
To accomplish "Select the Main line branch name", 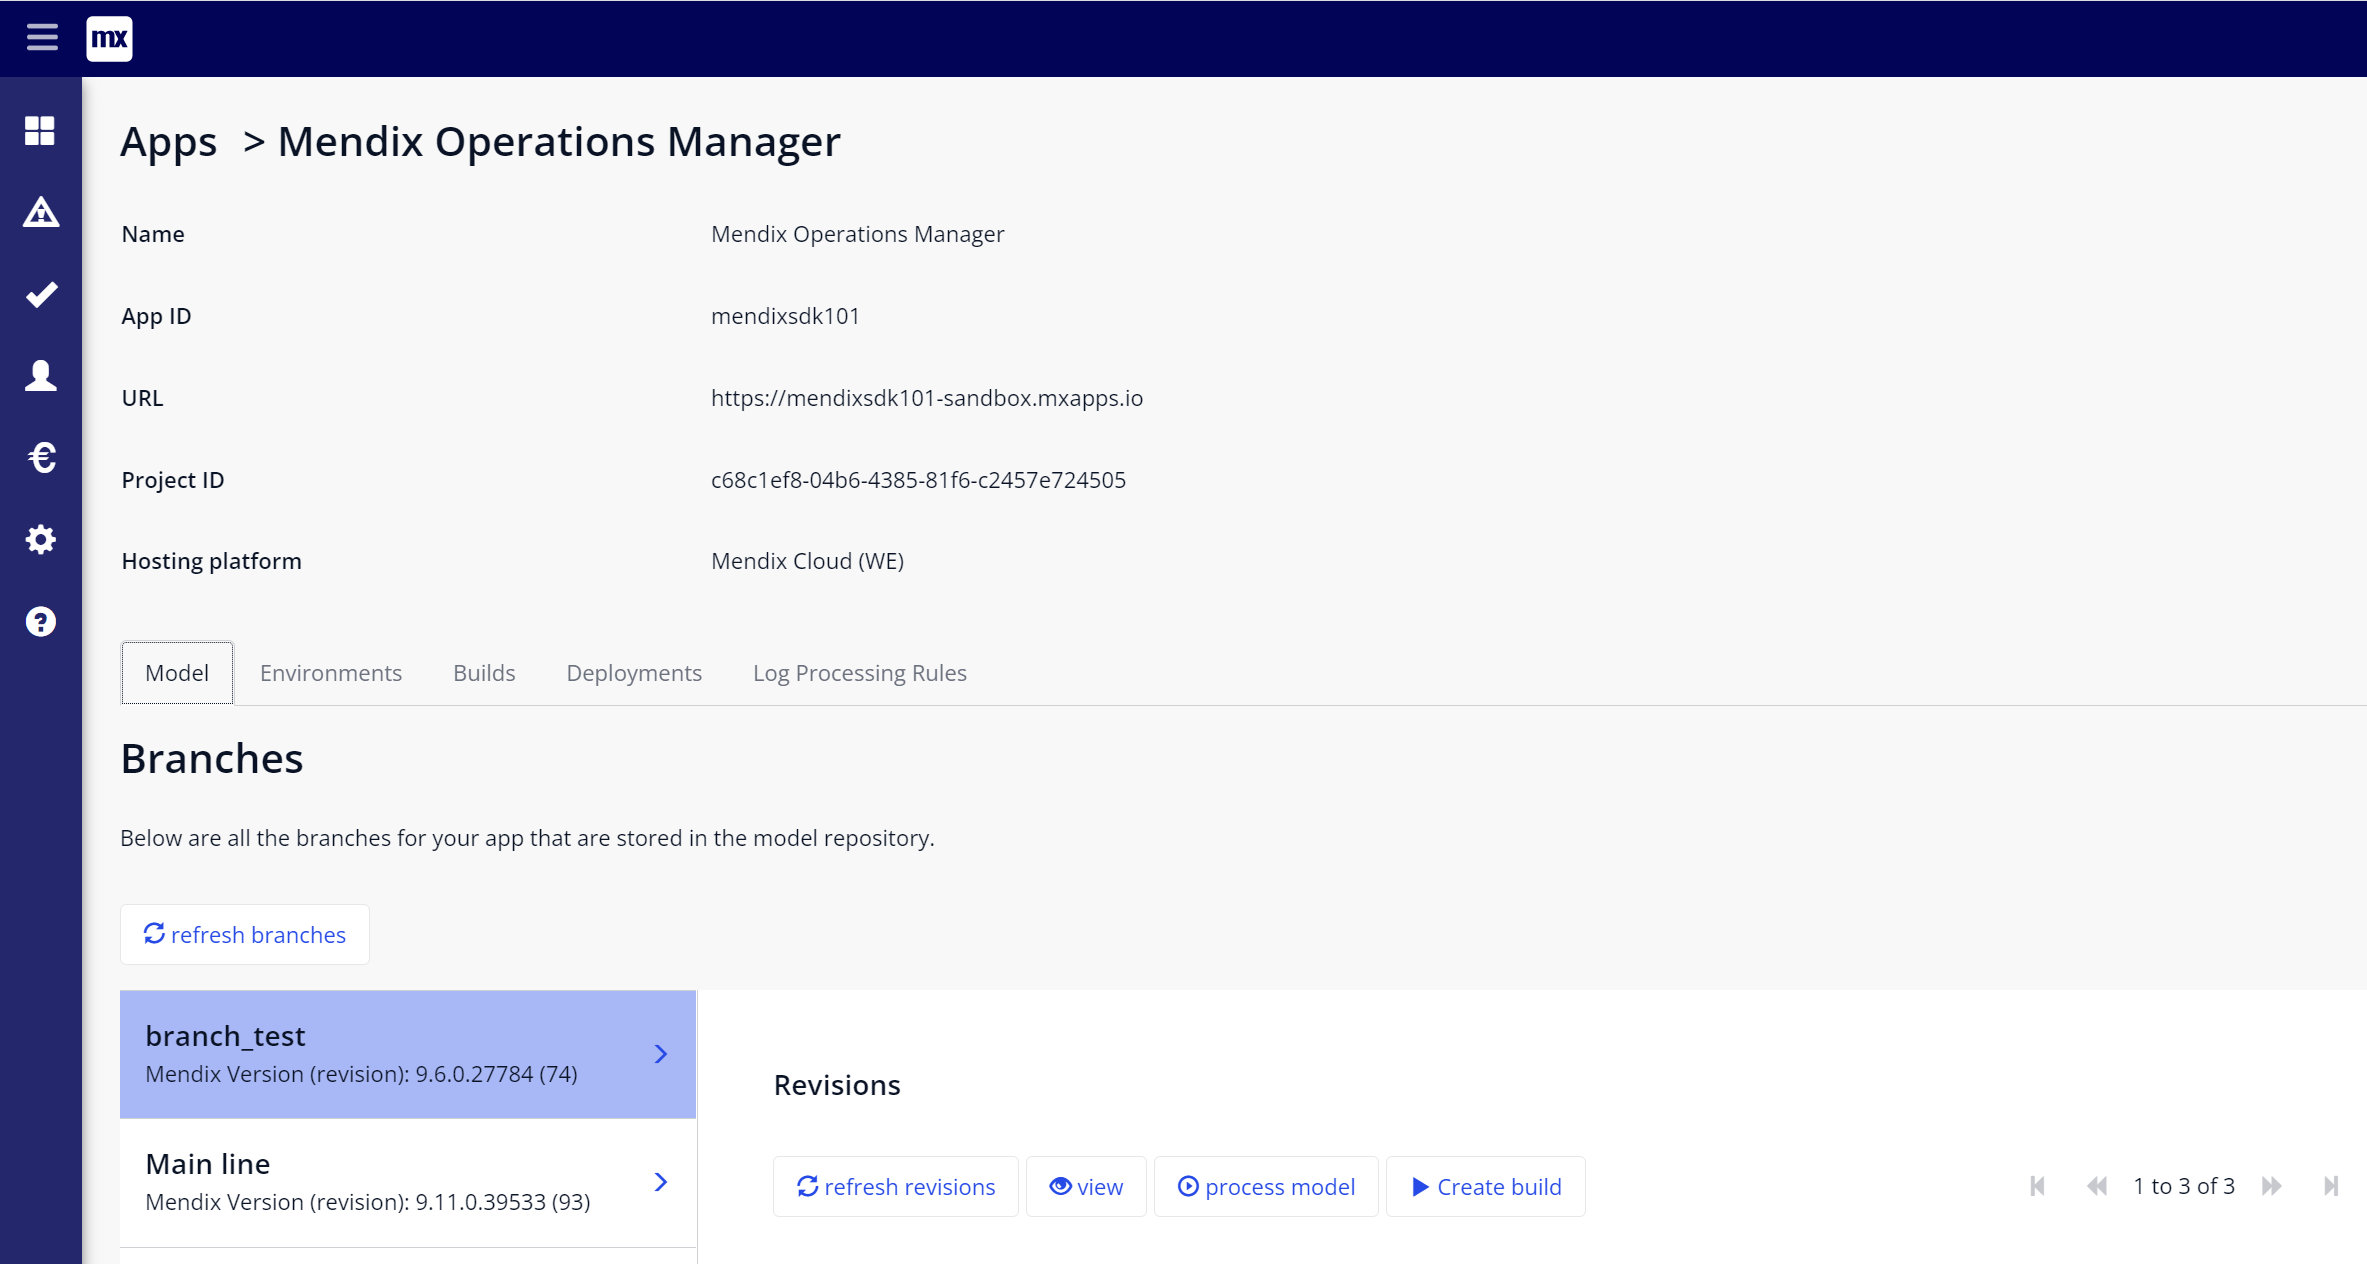I will pos(208,1164).
